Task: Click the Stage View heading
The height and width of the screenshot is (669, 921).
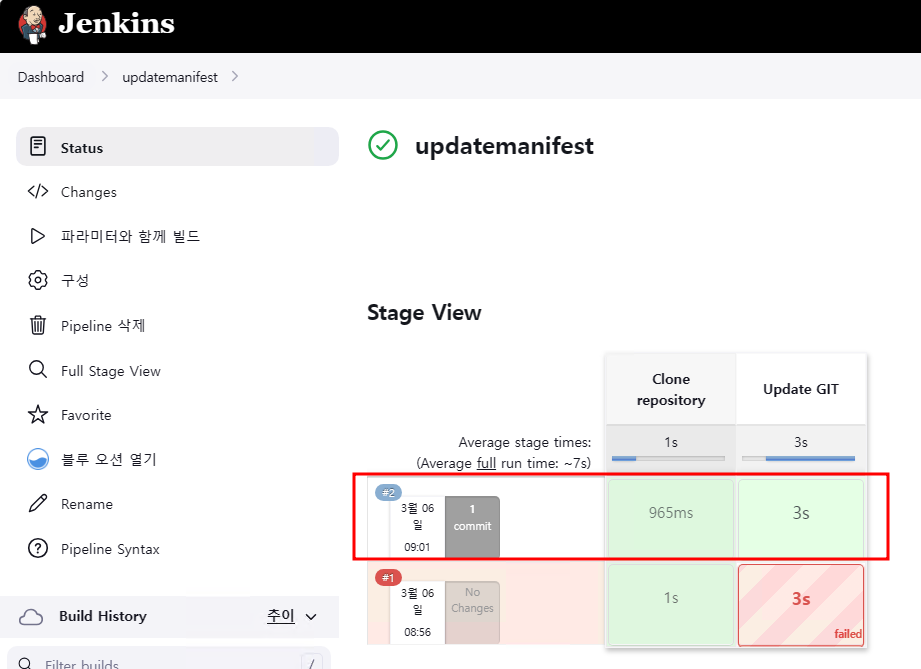Action: click(424, 312)
